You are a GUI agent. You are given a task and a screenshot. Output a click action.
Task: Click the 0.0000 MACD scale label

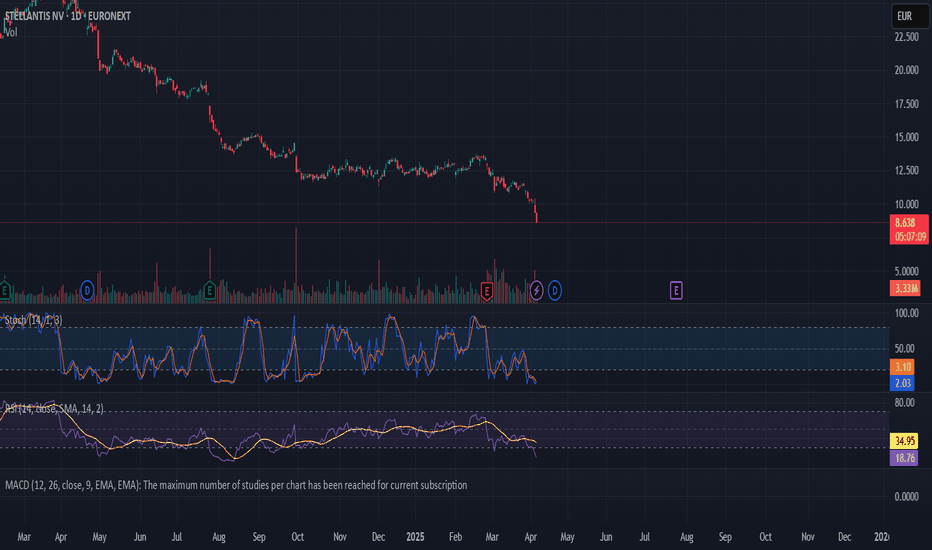click(x=906, y=496)
